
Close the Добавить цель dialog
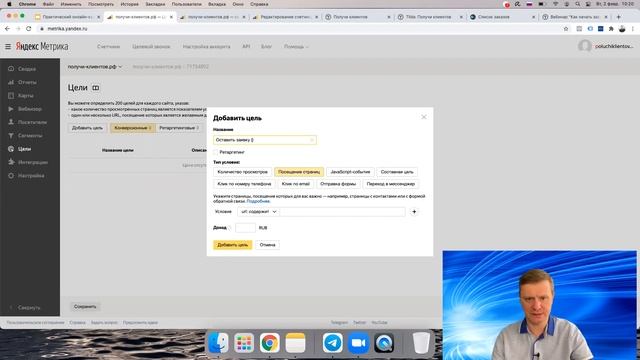424,117
